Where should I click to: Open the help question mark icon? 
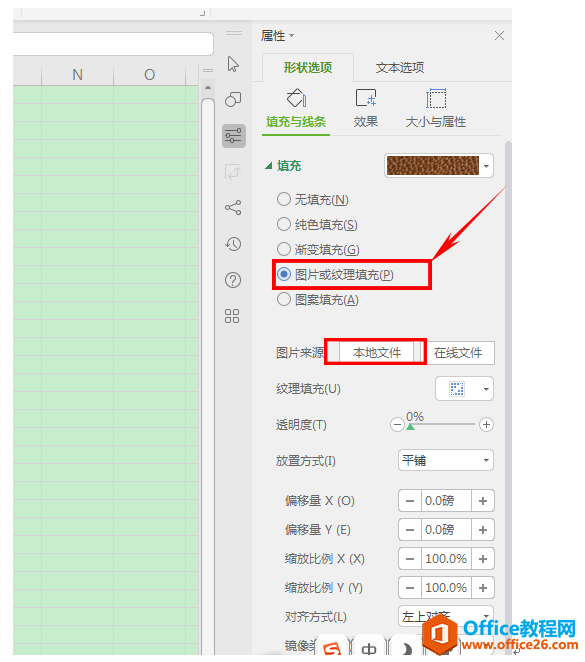point(233,280)
